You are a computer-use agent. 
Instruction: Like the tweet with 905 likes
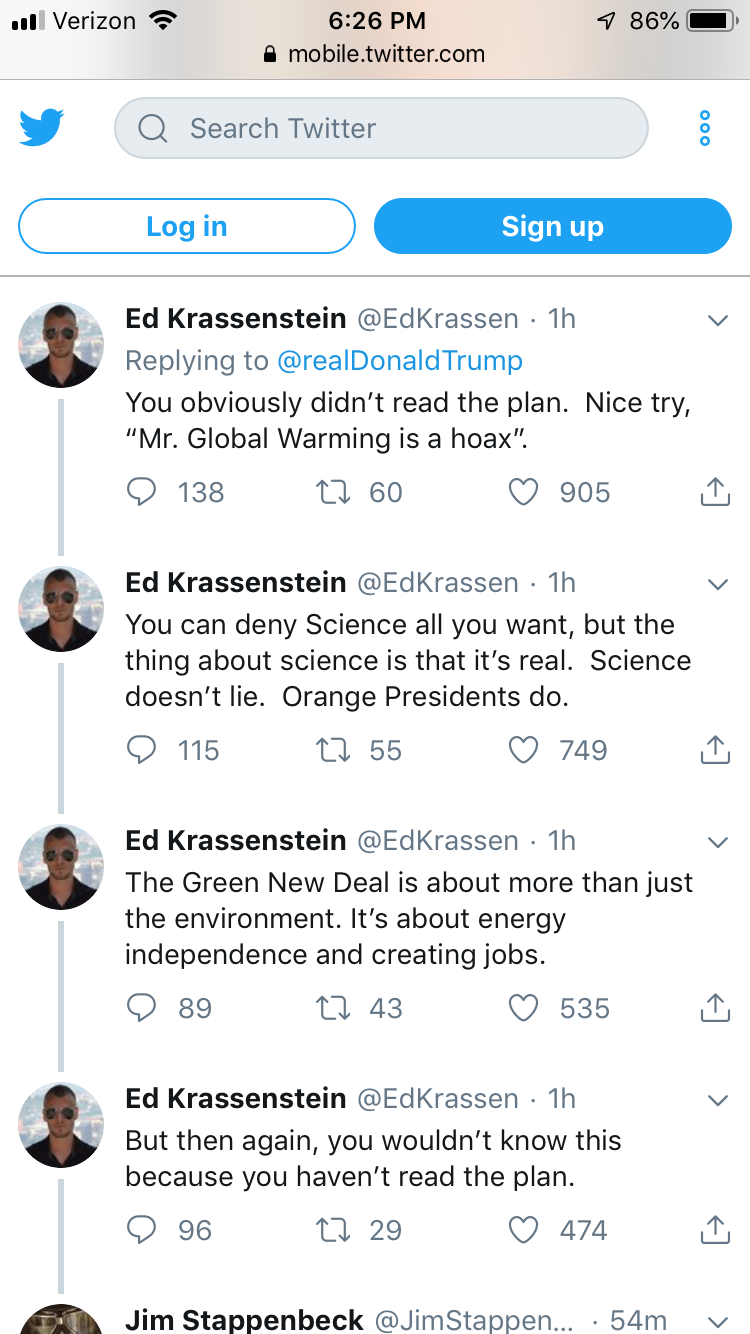click(524, 492)
